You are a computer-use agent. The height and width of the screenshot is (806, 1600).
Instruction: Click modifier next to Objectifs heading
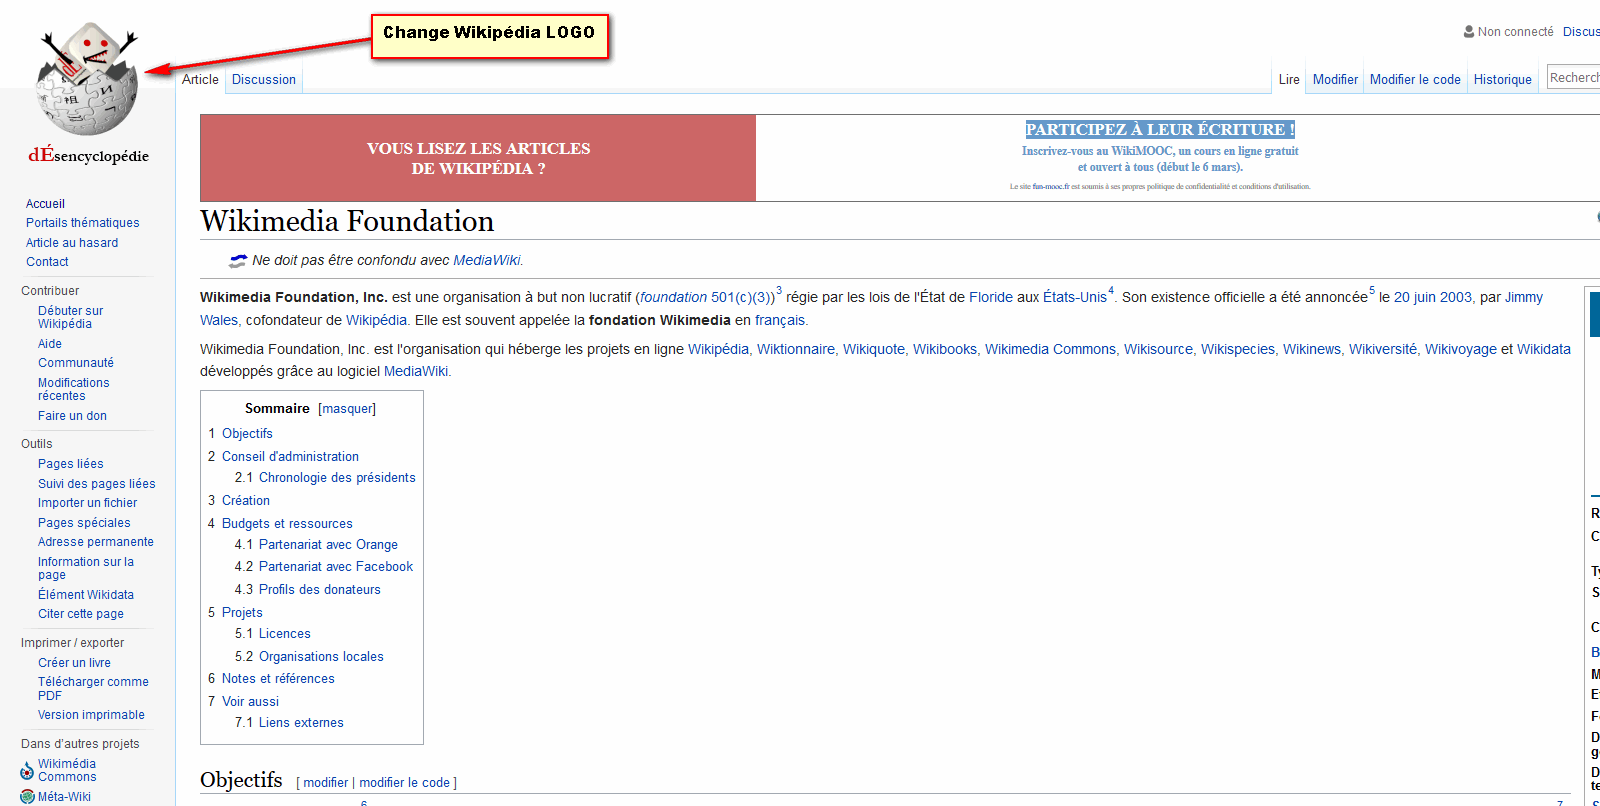point(326,783)
